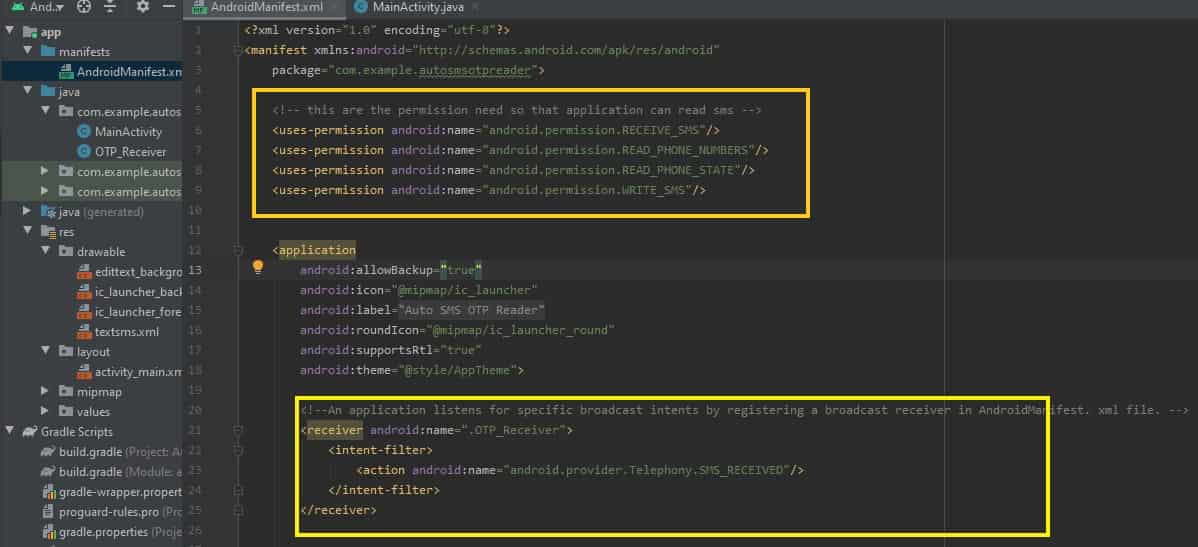Viewport: 1198px width, 547px height.
Task: Collapse the manifests folder
Action: [28, 52]
